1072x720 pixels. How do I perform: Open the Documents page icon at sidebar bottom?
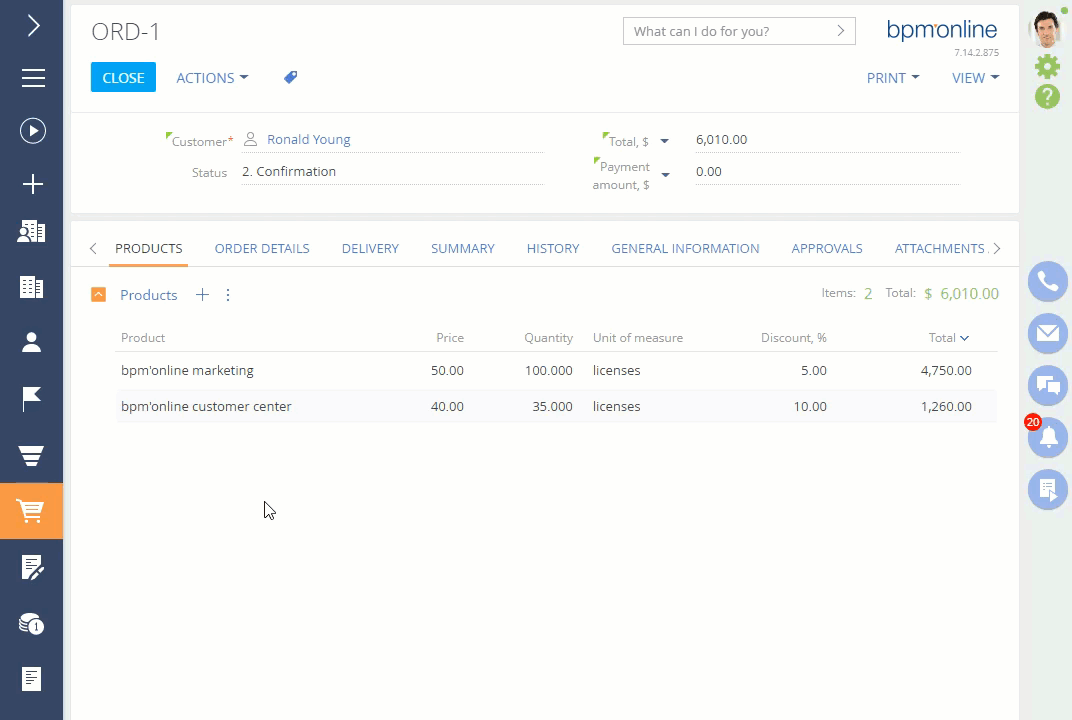tap(31, 678)
